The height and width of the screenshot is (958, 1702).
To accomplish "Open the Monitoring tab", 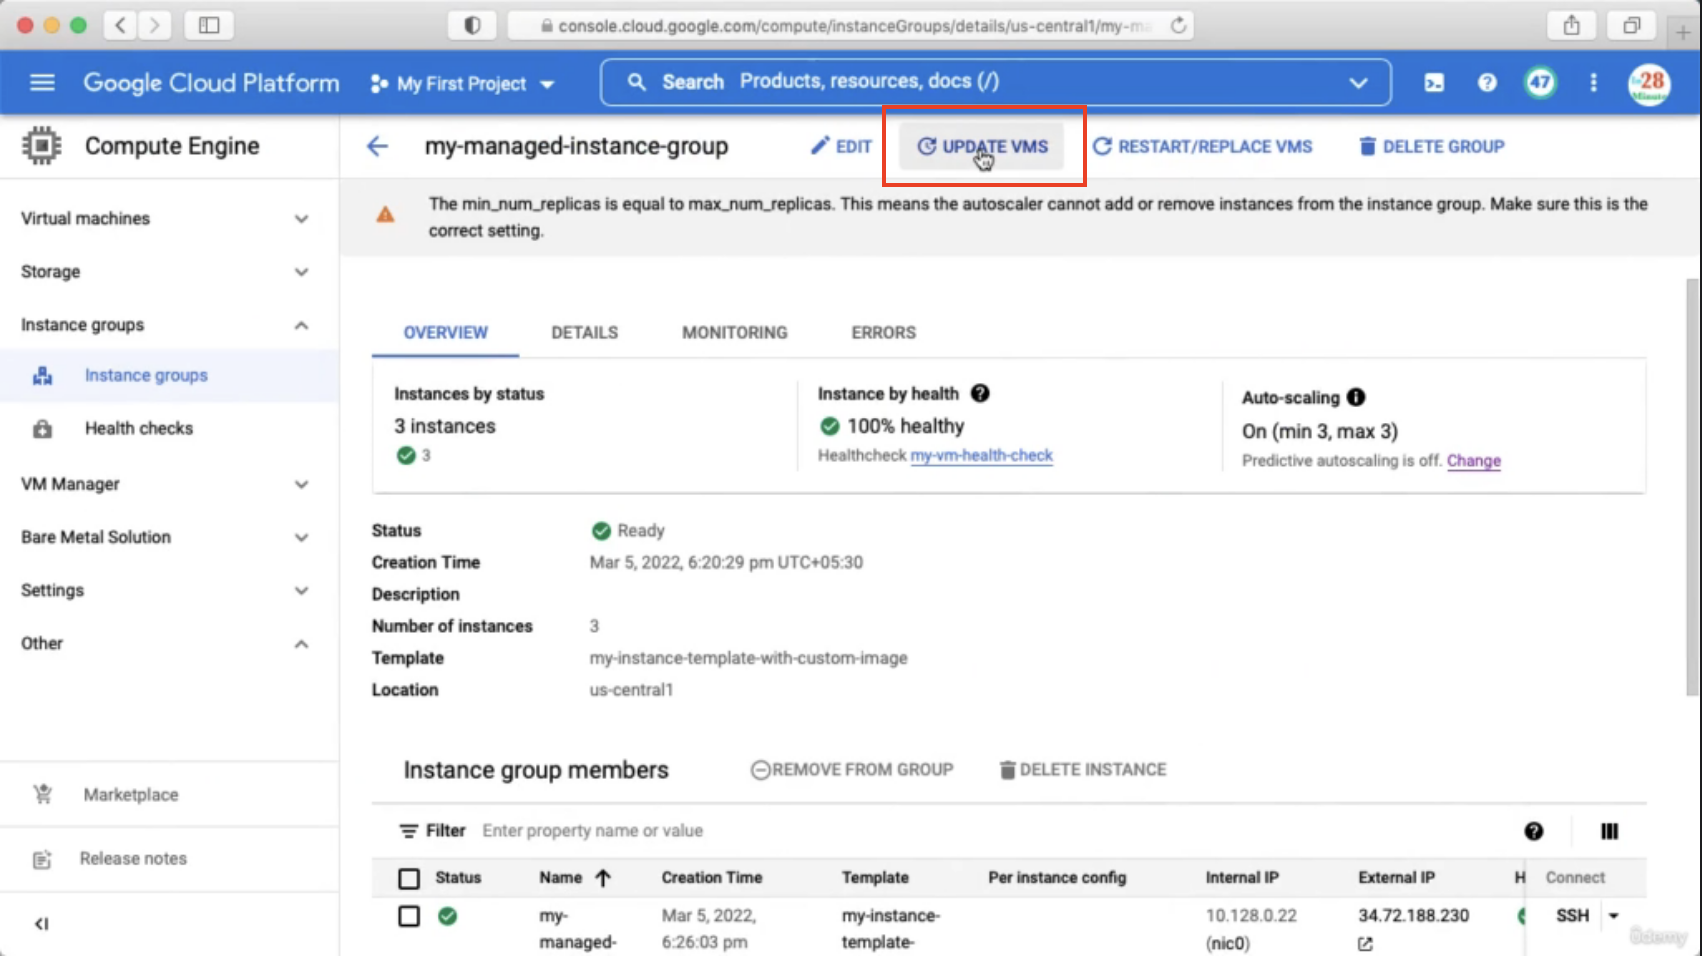I will click(735, 333).
